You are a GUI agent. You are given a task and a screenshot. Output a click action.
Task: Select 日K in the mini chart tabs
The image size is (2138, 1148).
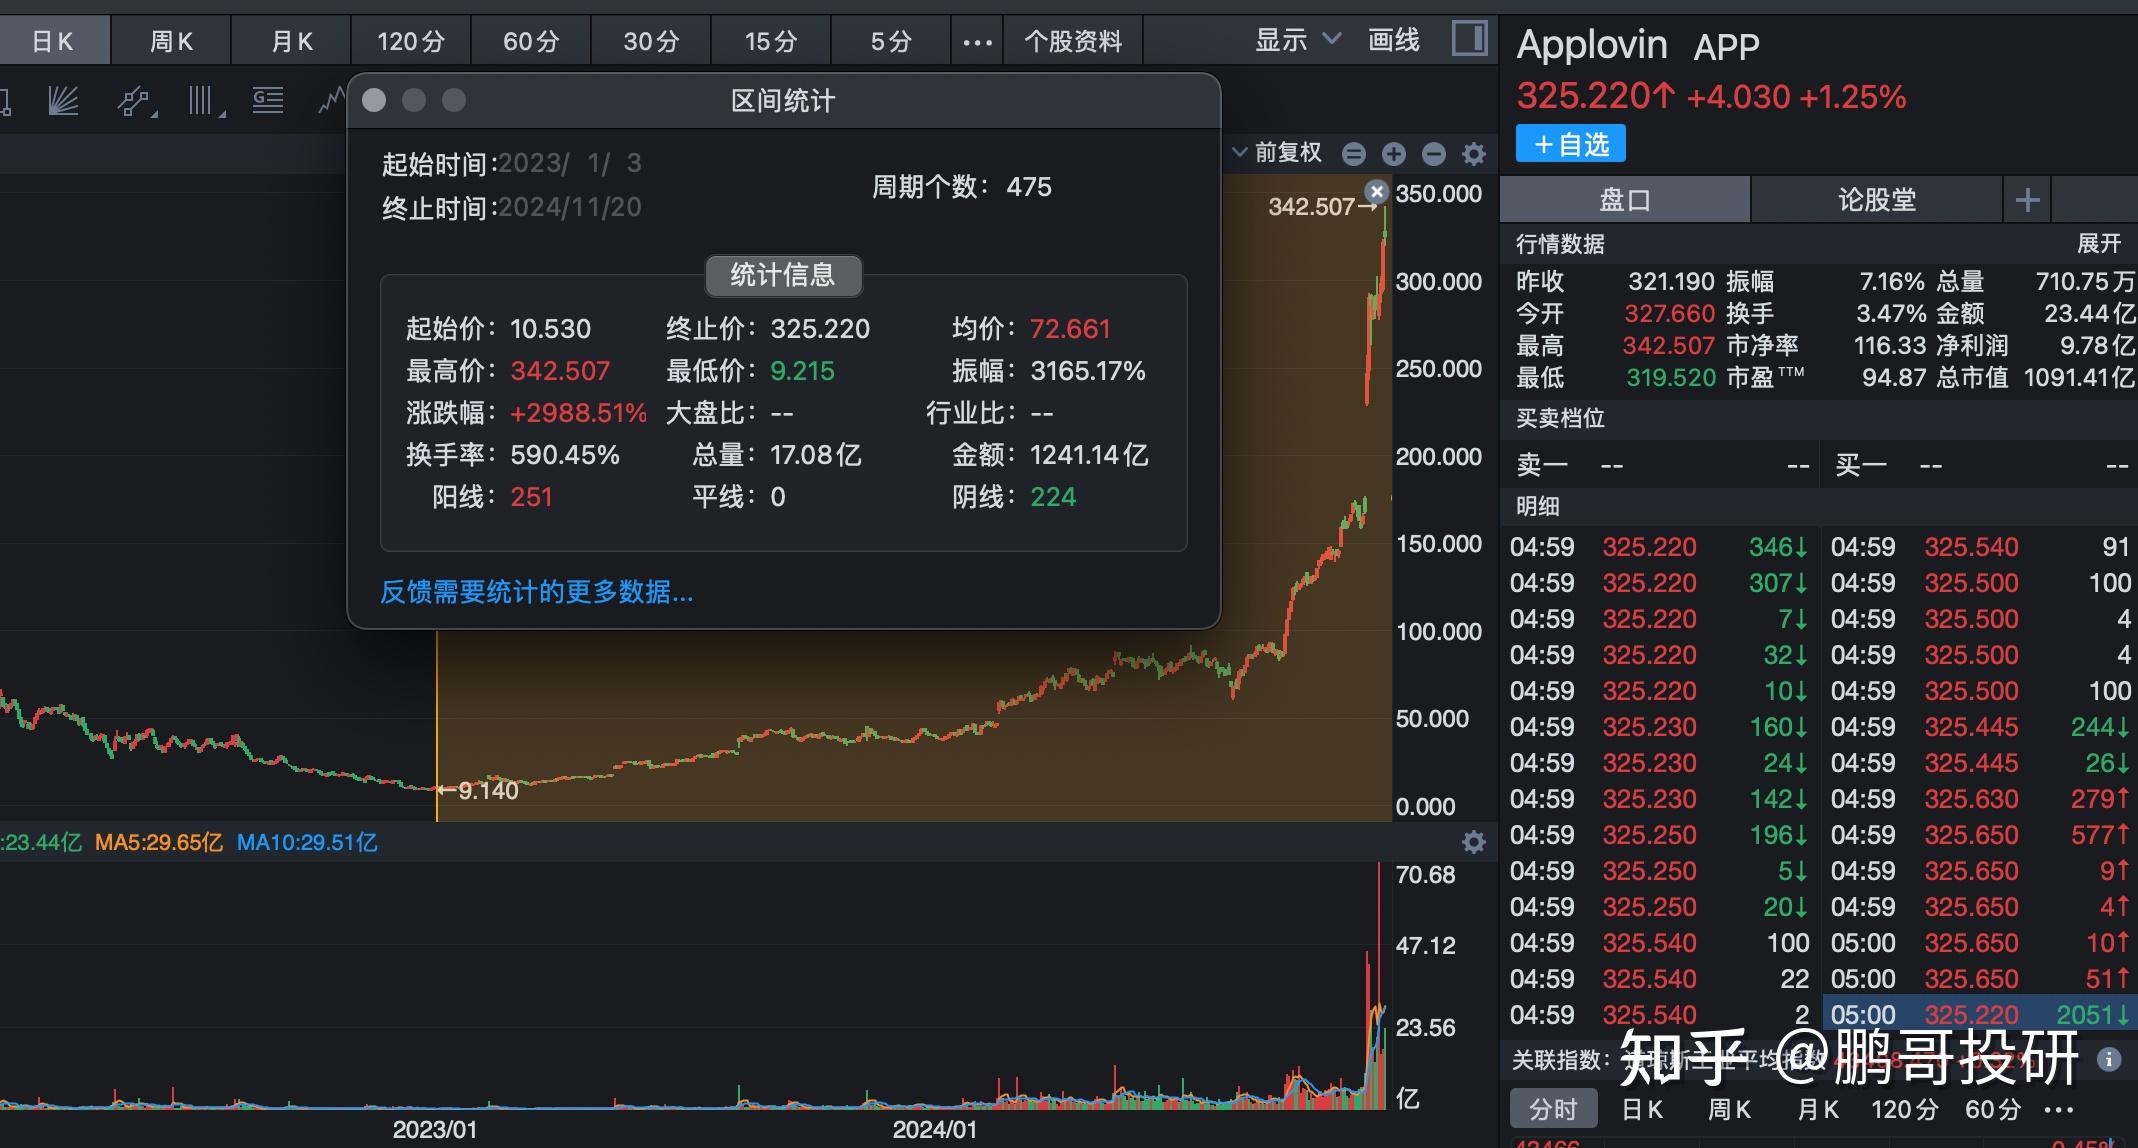(1642, 1109)
